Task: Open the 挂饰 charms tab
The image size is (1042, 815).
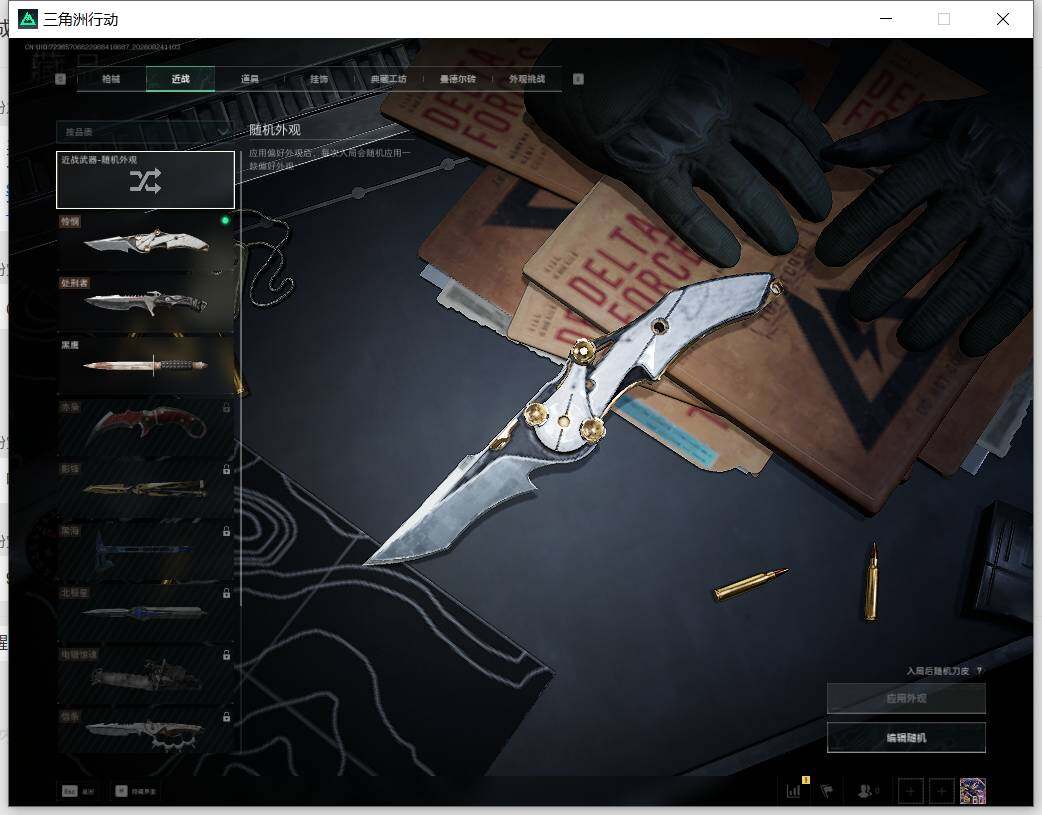Action: 319,79
